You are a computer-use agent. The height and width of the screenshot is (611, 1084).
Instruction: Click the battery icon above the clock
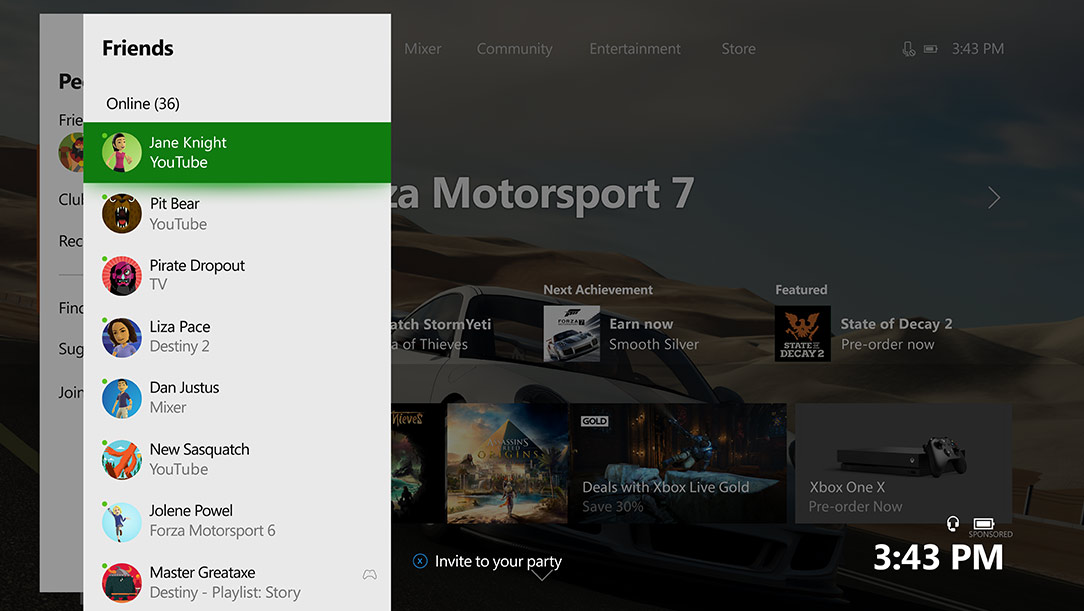[983, 523]
